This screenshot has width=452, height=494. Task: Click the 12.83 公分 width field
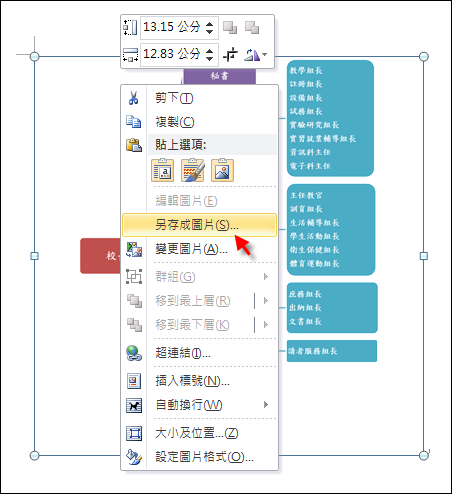pyautogui.click(x=179, y=54)
